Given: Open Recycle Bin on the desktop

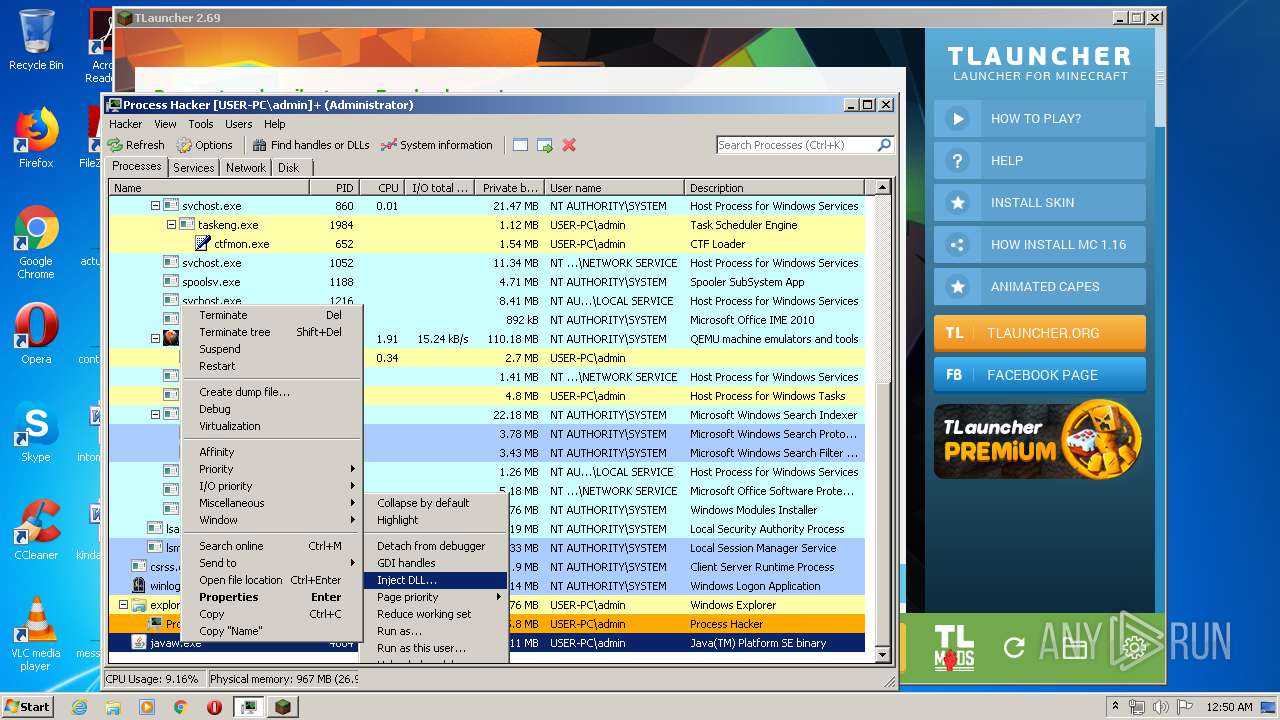Looking at the screenshot, I should pyautogui.click(x=36, y=40).
